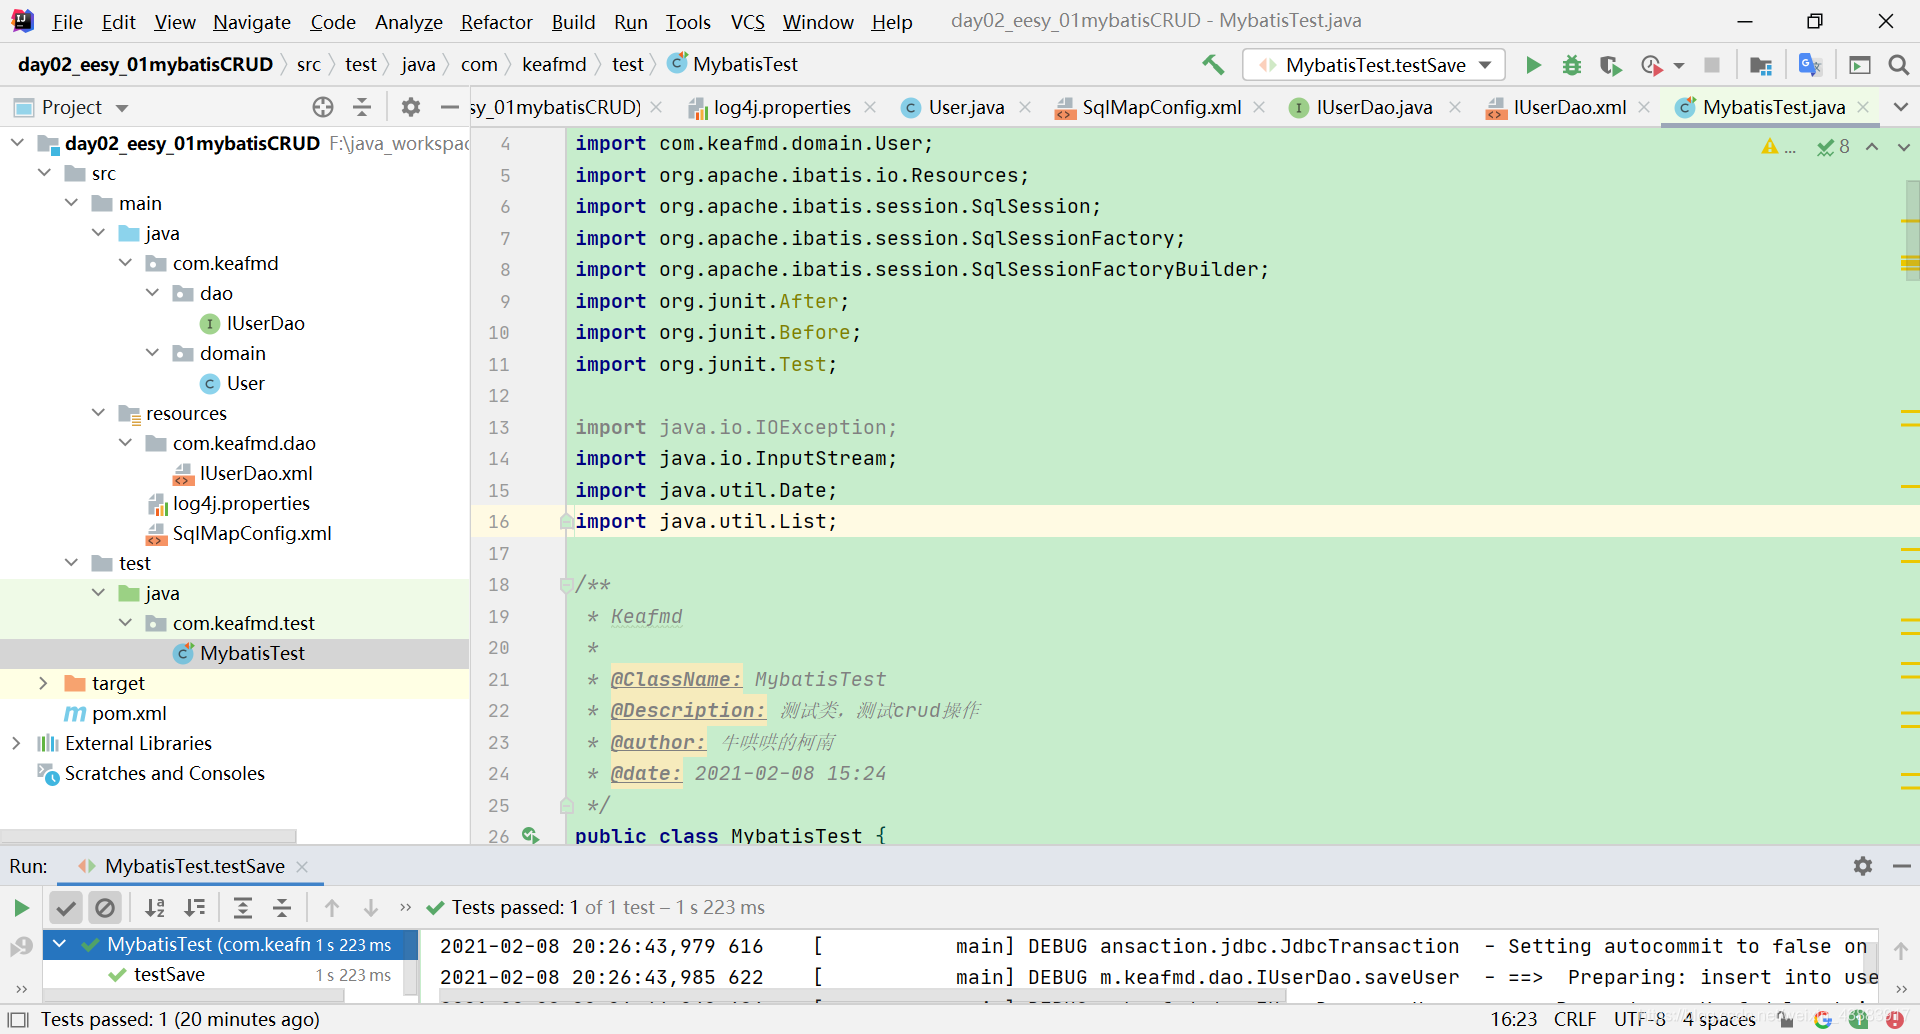The image size is (1920, 1034).
Task: Run with coverage using the shield icon
Action: coord(1610,65)
